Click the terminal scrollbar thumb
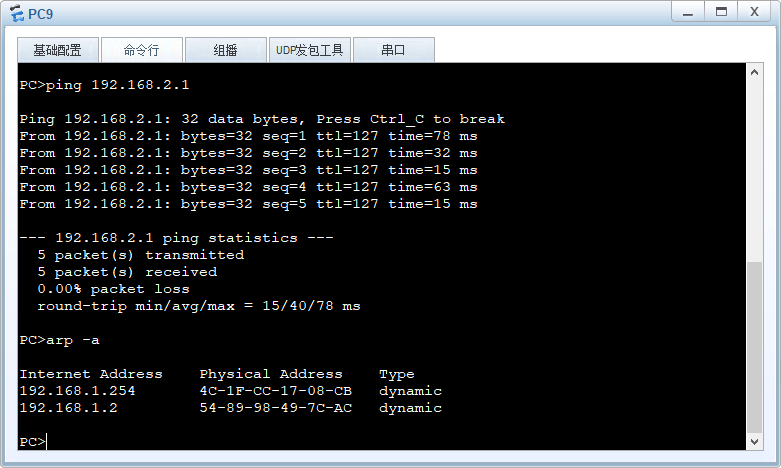 (755, 345)
